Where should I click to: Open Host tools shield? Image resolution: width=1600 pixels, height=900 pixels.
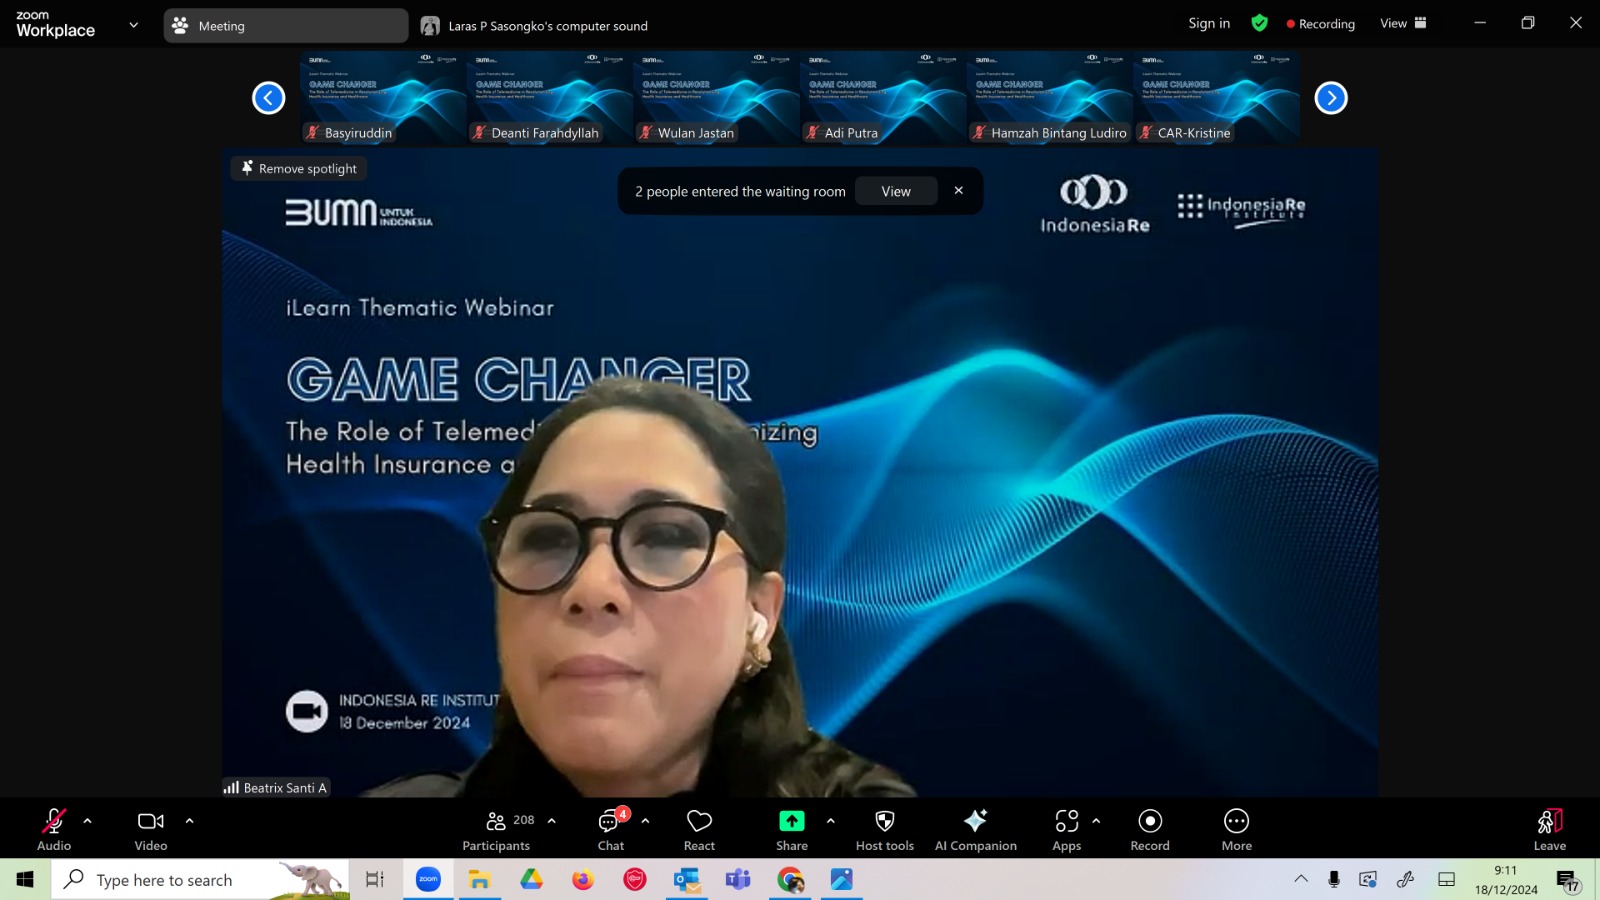pyautogui.click(x=885, y=830)
